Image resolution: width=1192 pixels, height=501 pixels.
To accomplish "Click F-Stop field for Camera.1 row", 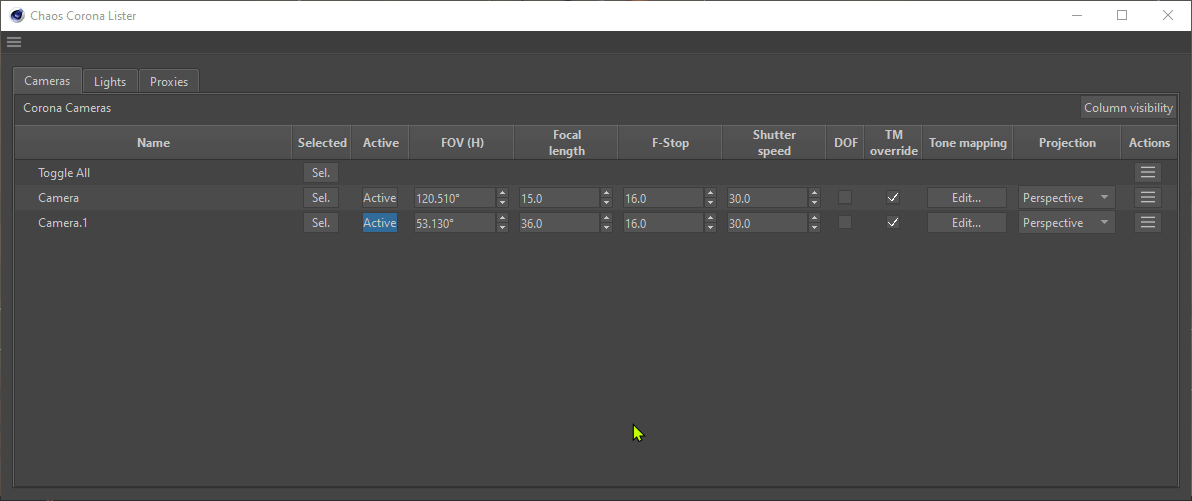I will (663, 224).
